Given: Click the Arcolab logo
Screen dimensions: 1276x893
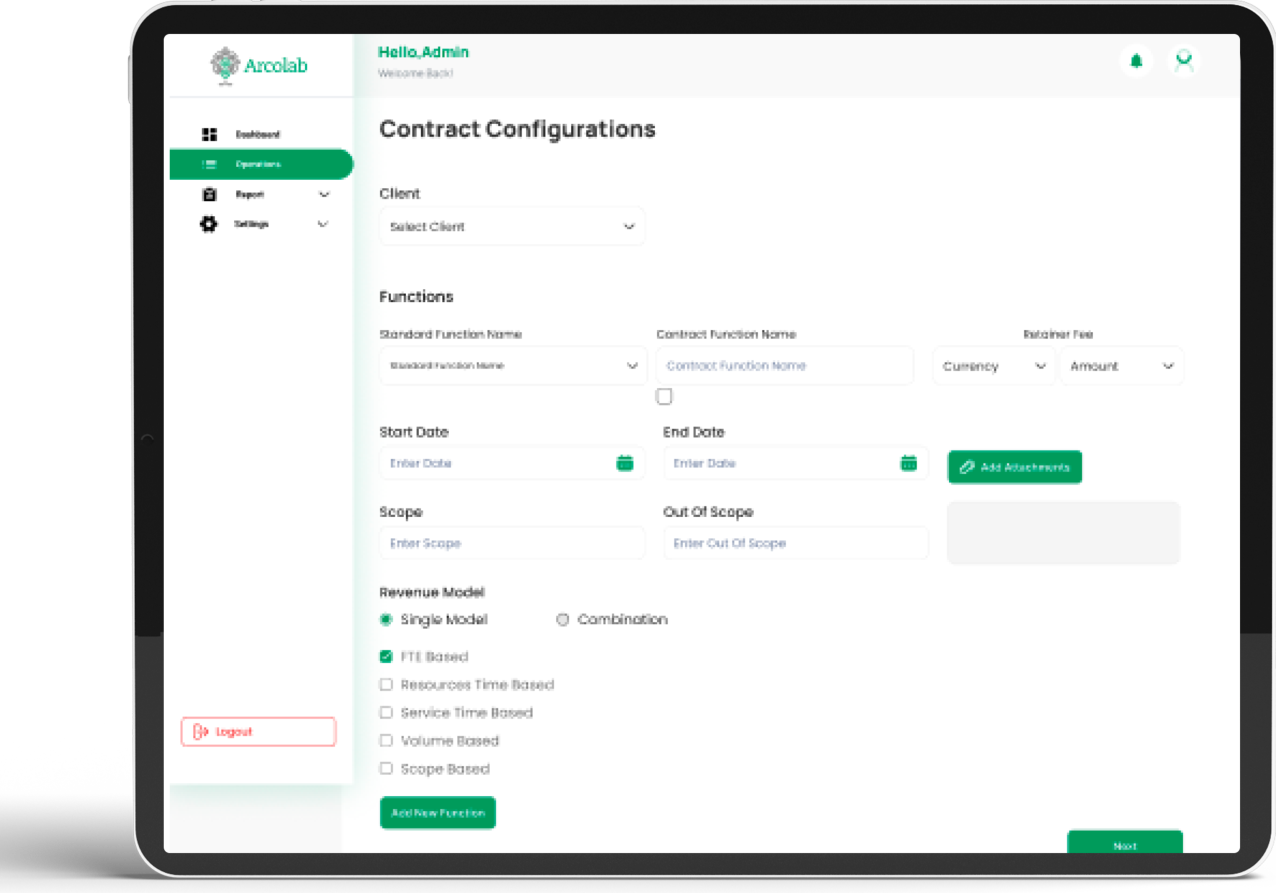Looking at the screenshot, I should [x=259, y=65].
